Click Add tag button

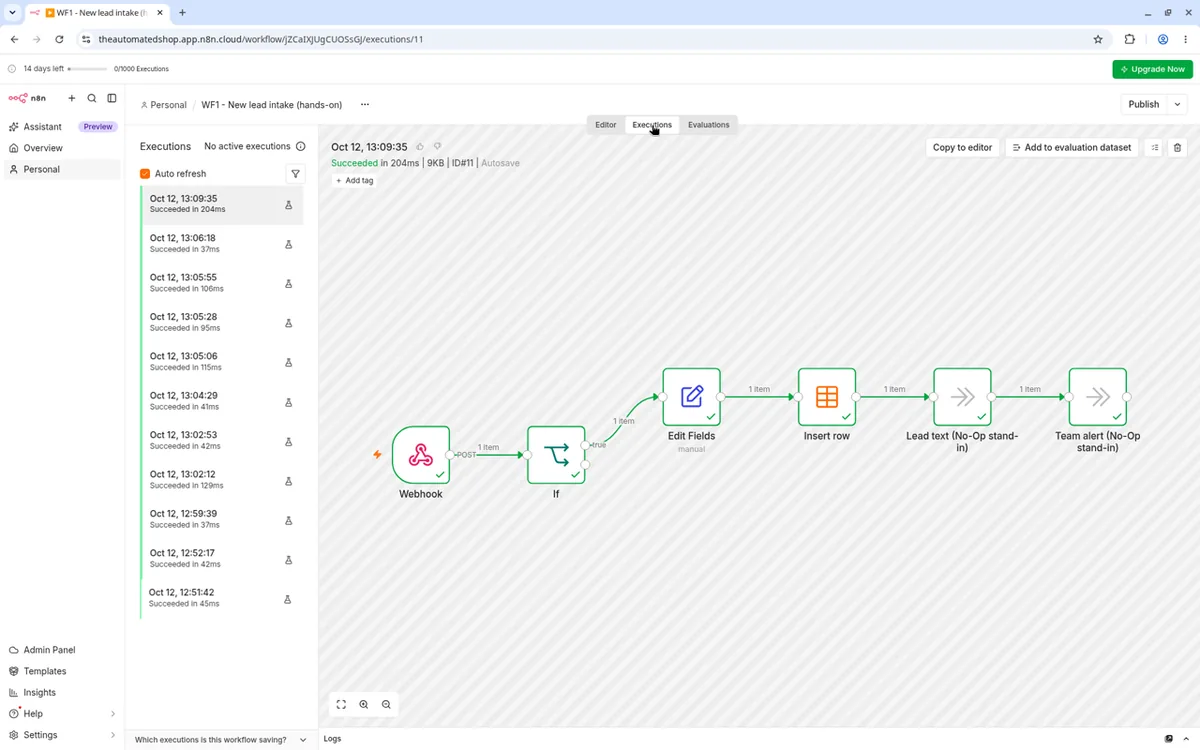point(354,181)
